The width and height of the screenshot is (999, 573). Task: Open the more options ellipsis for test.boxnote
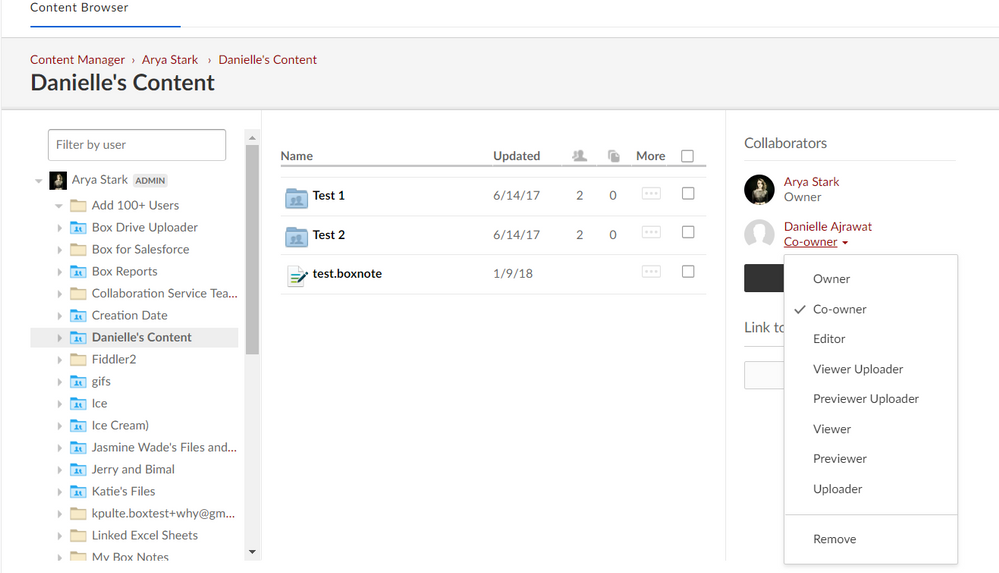651,272
